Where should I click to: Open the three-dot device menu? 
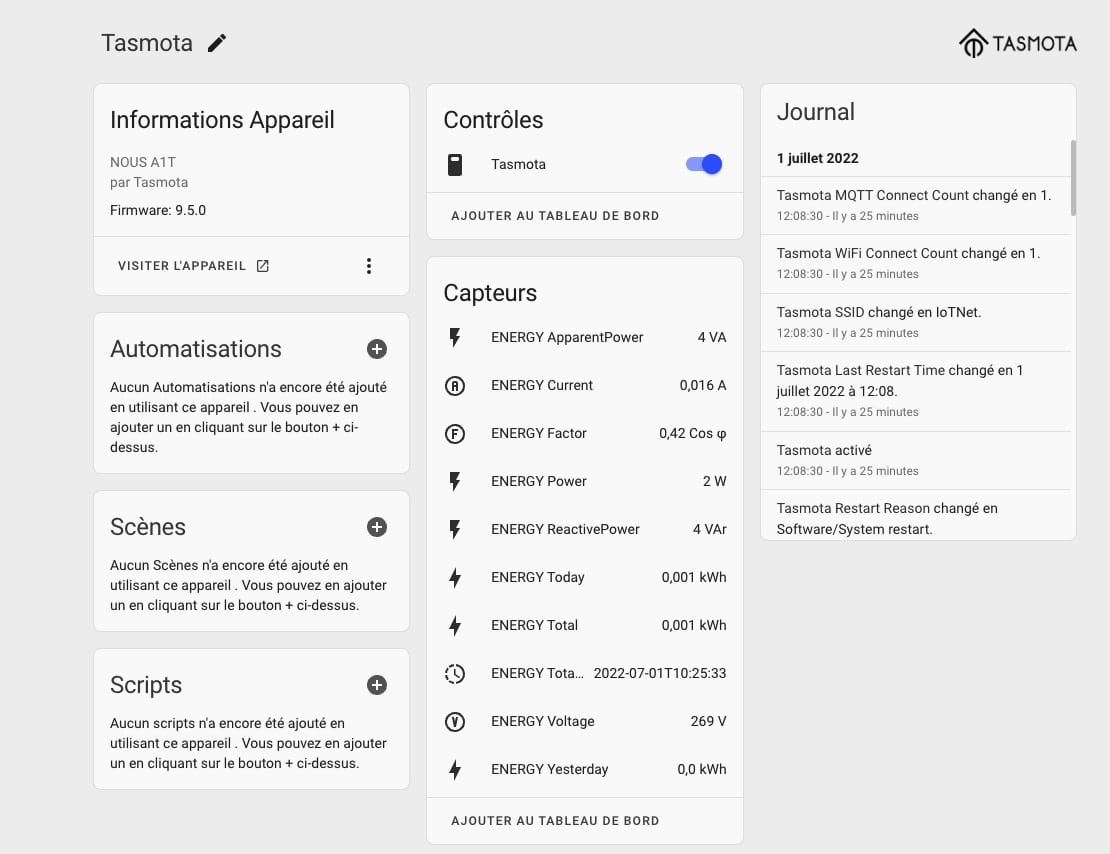[369, 266]
